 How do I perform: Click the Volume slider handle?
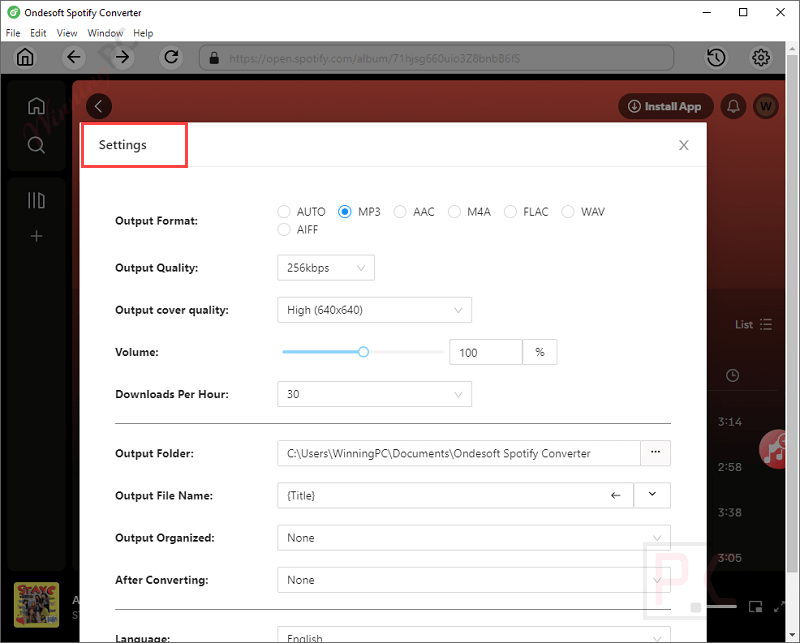click(363, 352)
